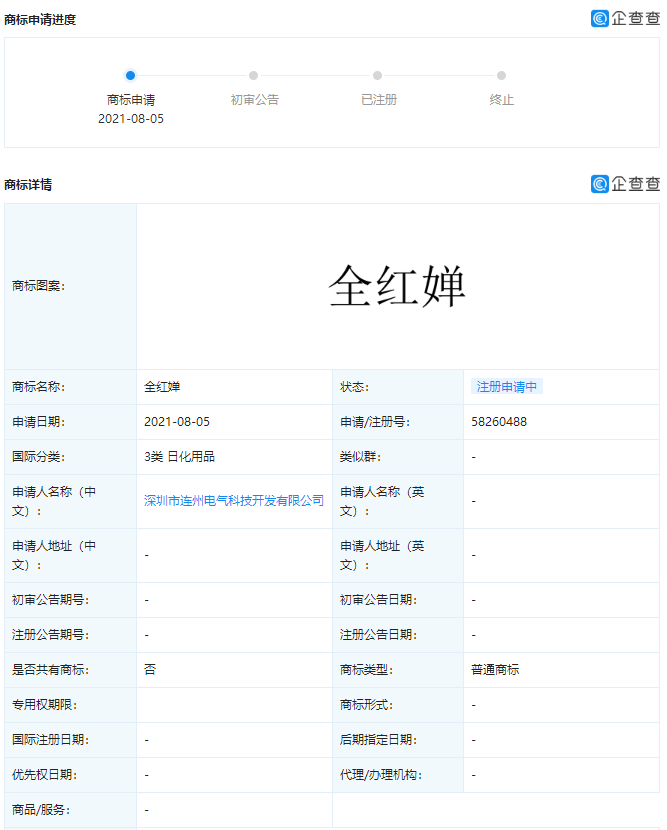Click the 商品/服务 field label
This screenshot has width=667, height=830.
click(x=41, y=810)
